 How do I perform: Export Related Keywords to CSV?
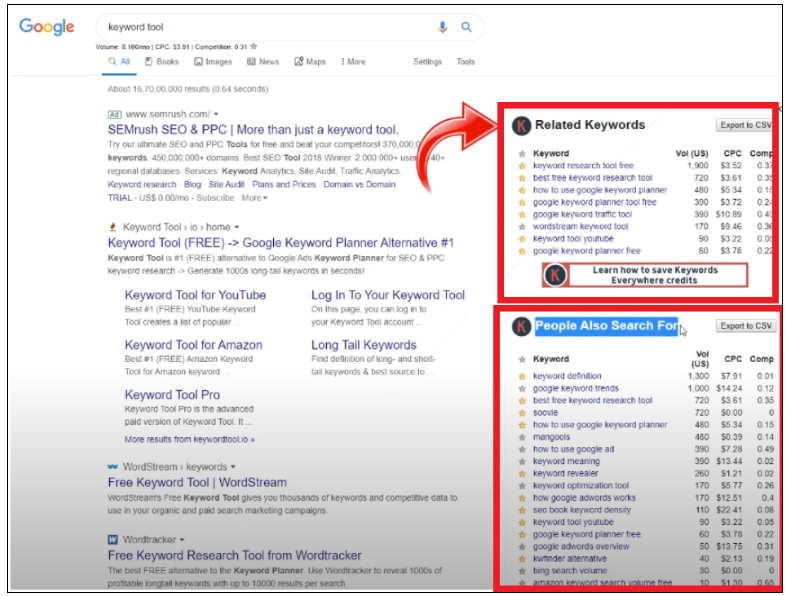tap(744, 125)
